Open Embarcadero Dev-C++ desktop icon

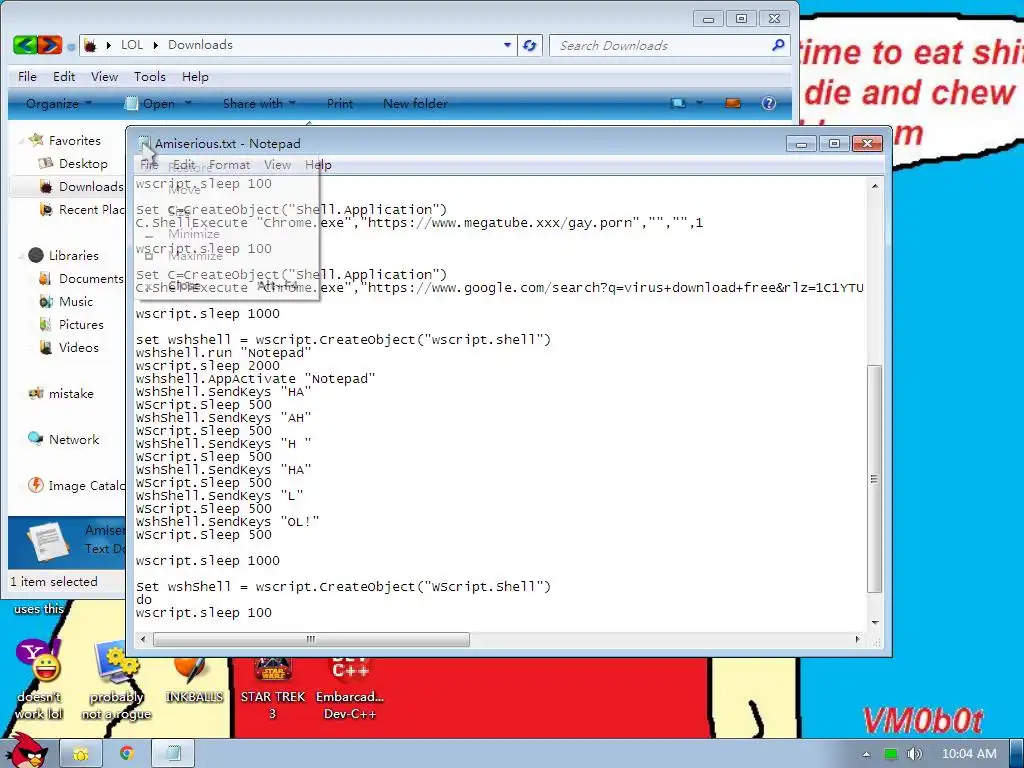pyautogui.click(x=350, y=688)
